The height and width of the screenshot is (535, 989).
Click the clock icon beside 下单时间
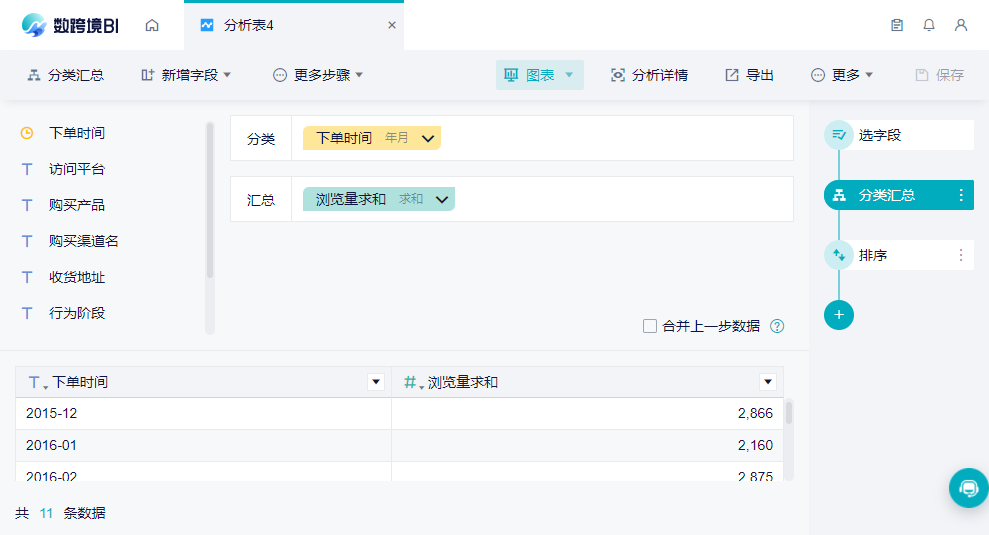click(x=26, y=133)
